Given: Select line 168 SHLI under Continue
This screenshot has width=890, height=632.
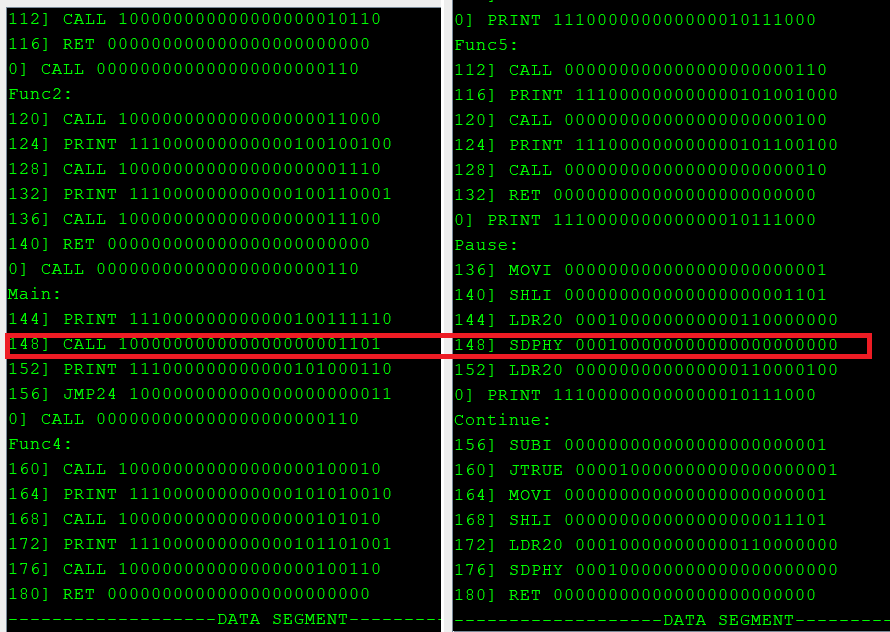Looking at the screenshot, I should pyautogui.click(x=640, y=520).
